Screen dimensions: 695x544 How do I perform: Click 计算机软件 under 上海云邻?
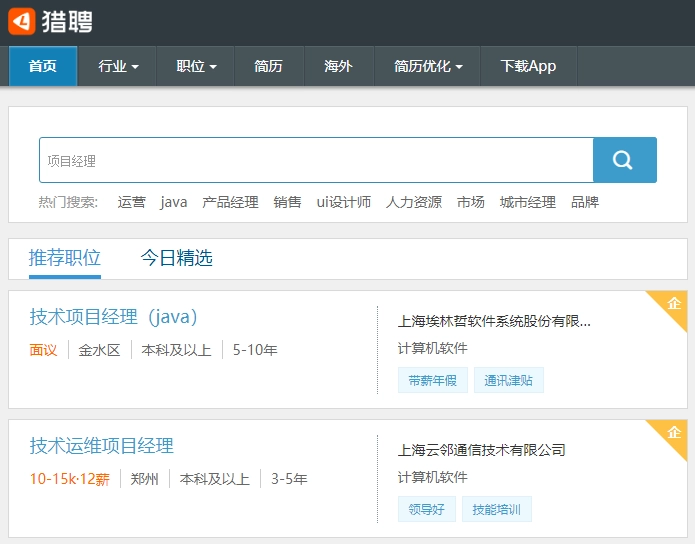point(433,477)
